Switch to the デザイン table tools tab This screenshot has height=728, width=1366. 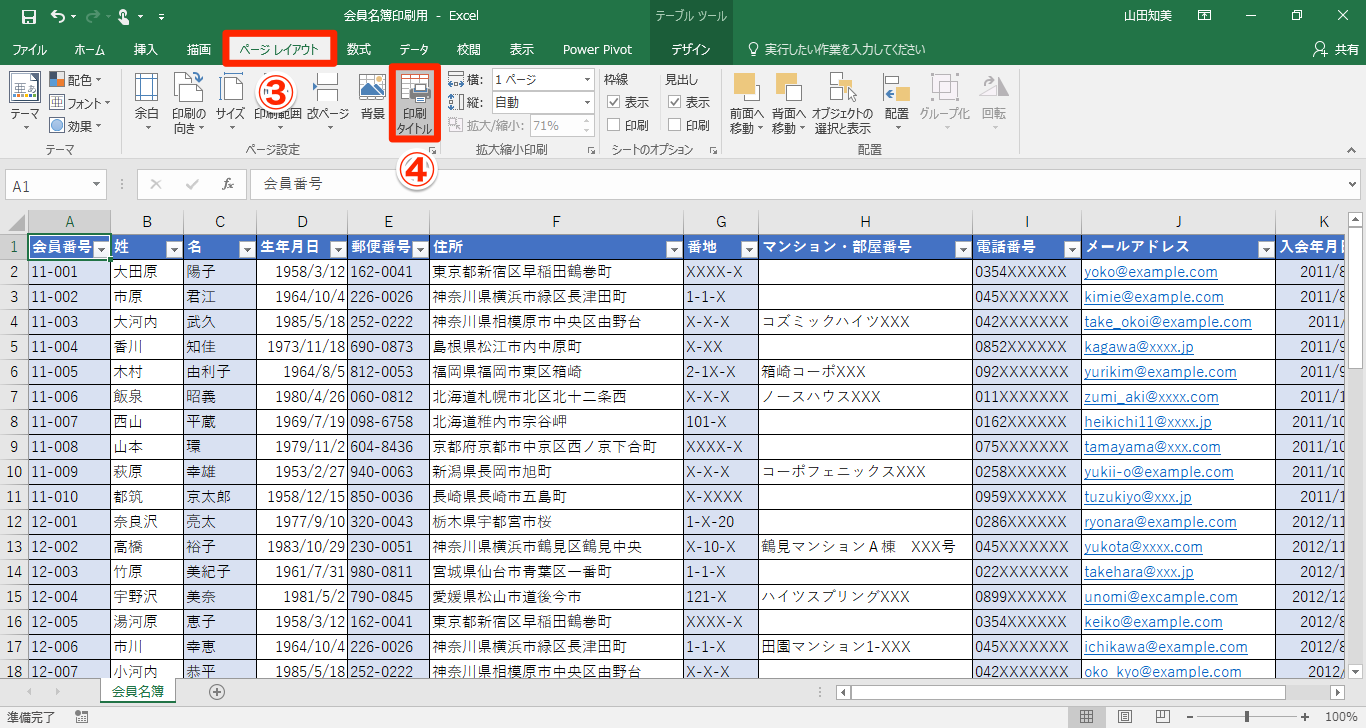[x=691, y=49]
